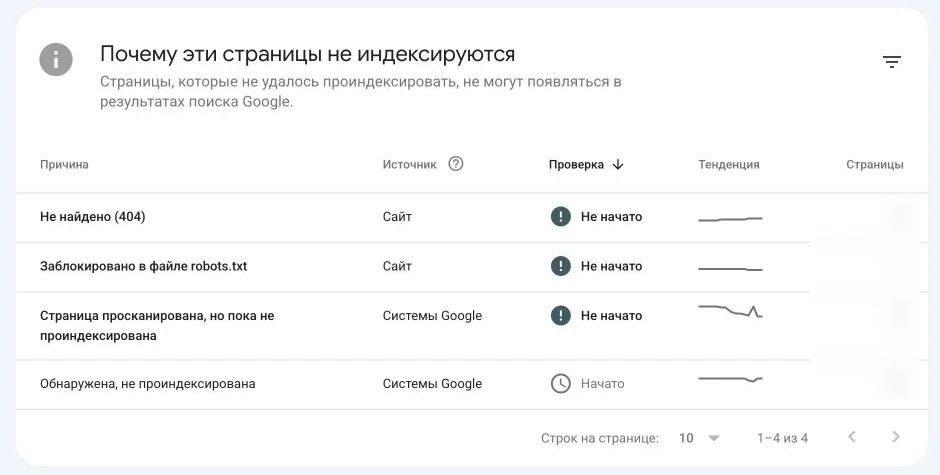This screenshot has height=475, width=940.
Task: Click the trend sparkline for Не найдено (404)
Action: coord(730,220)
